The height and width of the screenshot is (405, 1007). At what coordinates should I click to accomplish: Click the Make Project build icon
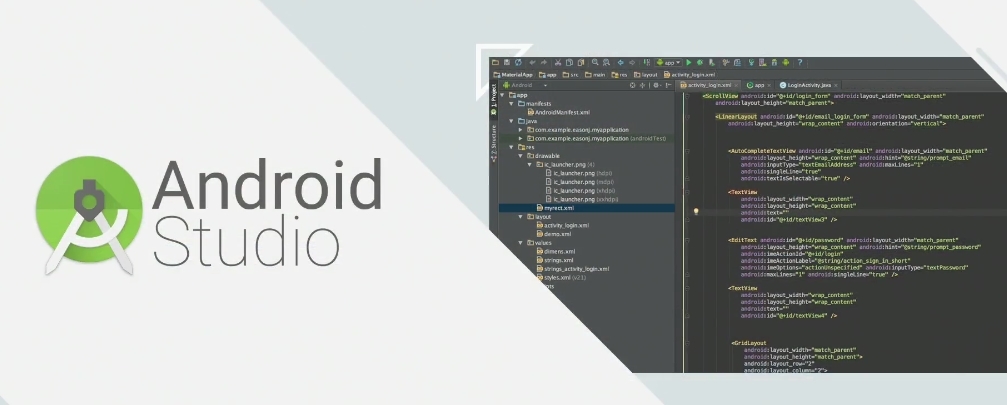(647, 62)
